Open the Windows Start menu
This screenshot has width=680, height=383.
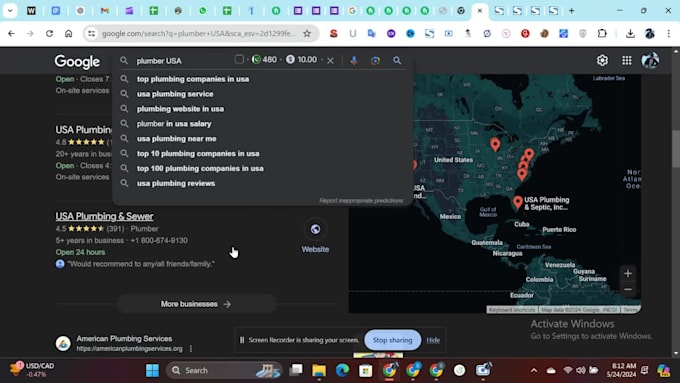[x=152, y=370]
